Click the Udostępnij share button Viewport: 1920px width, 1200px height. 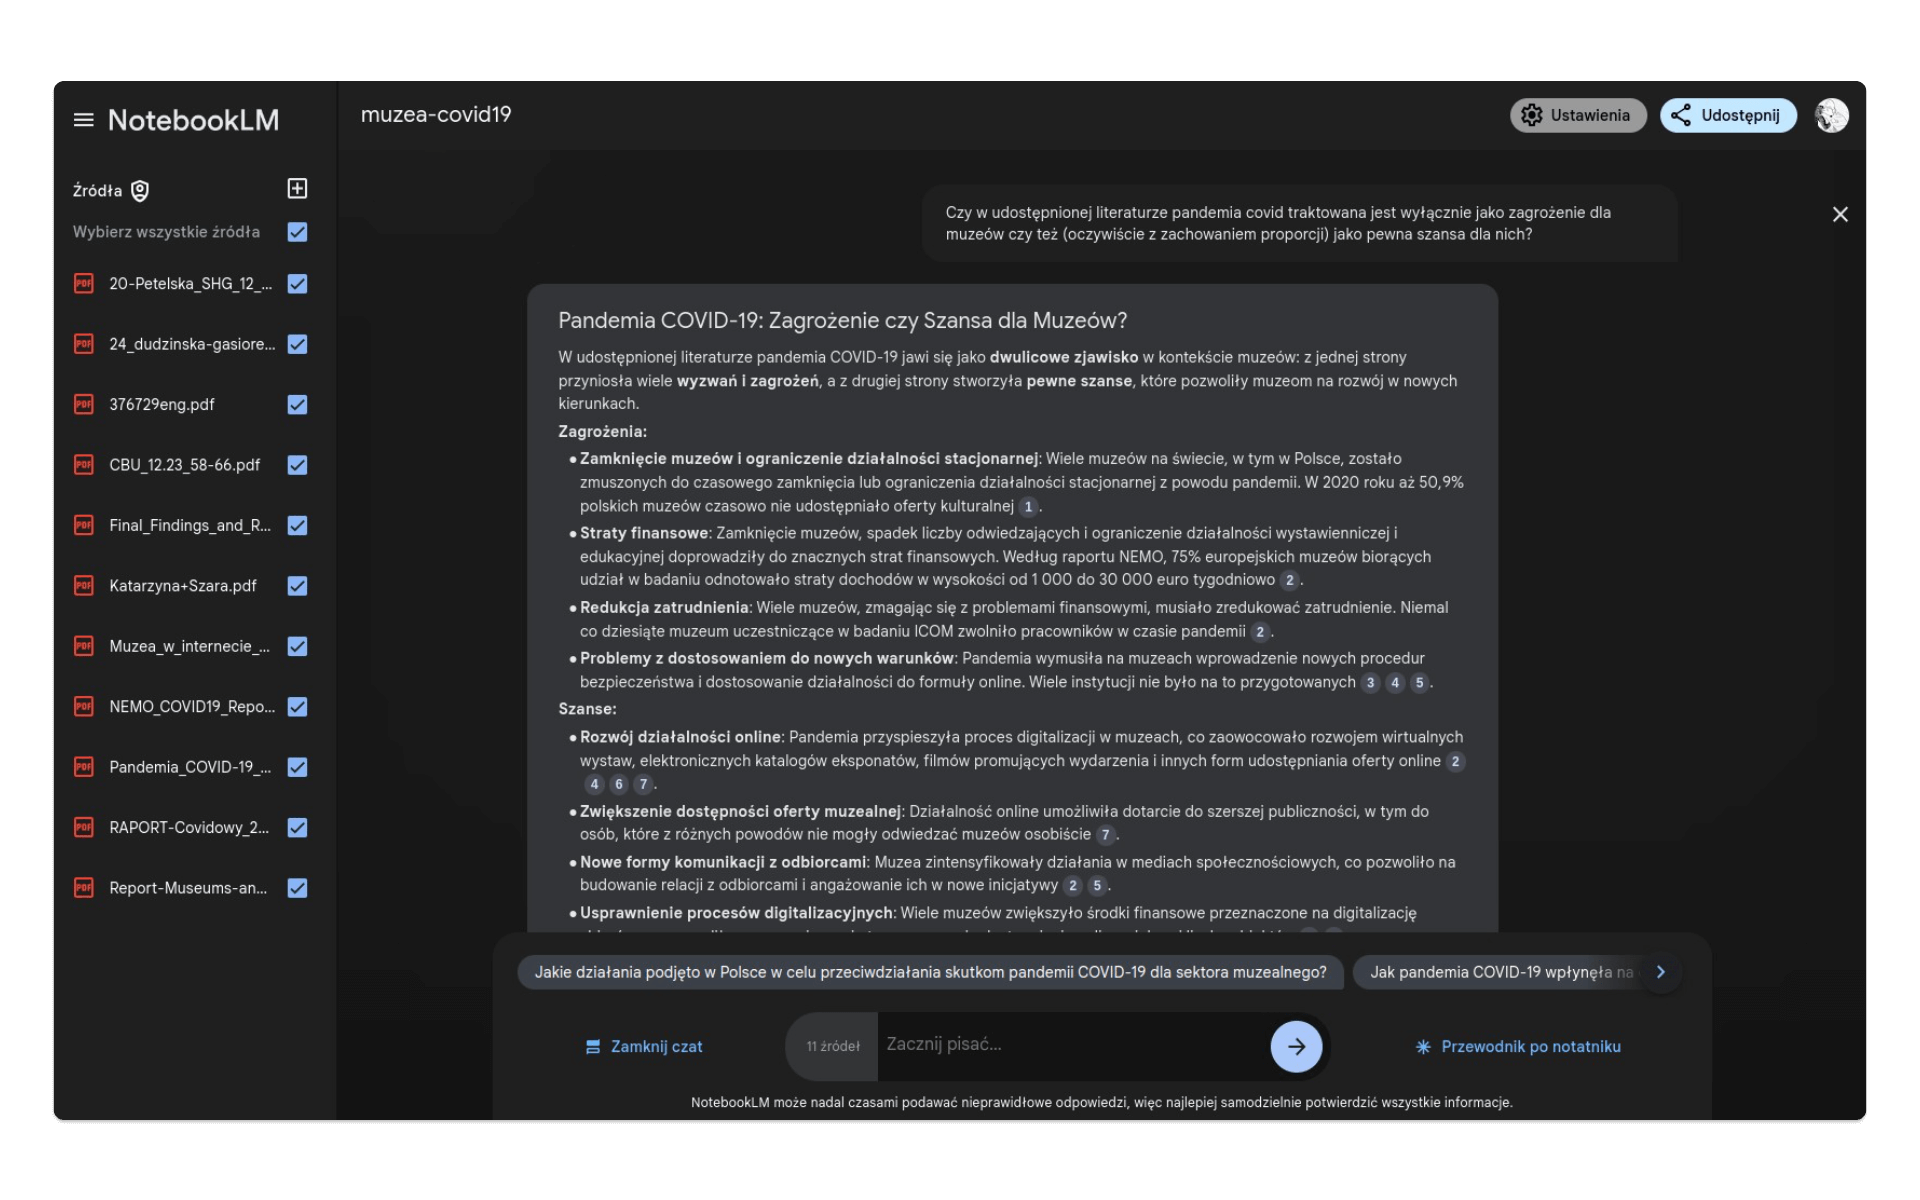pos(1728,115)
